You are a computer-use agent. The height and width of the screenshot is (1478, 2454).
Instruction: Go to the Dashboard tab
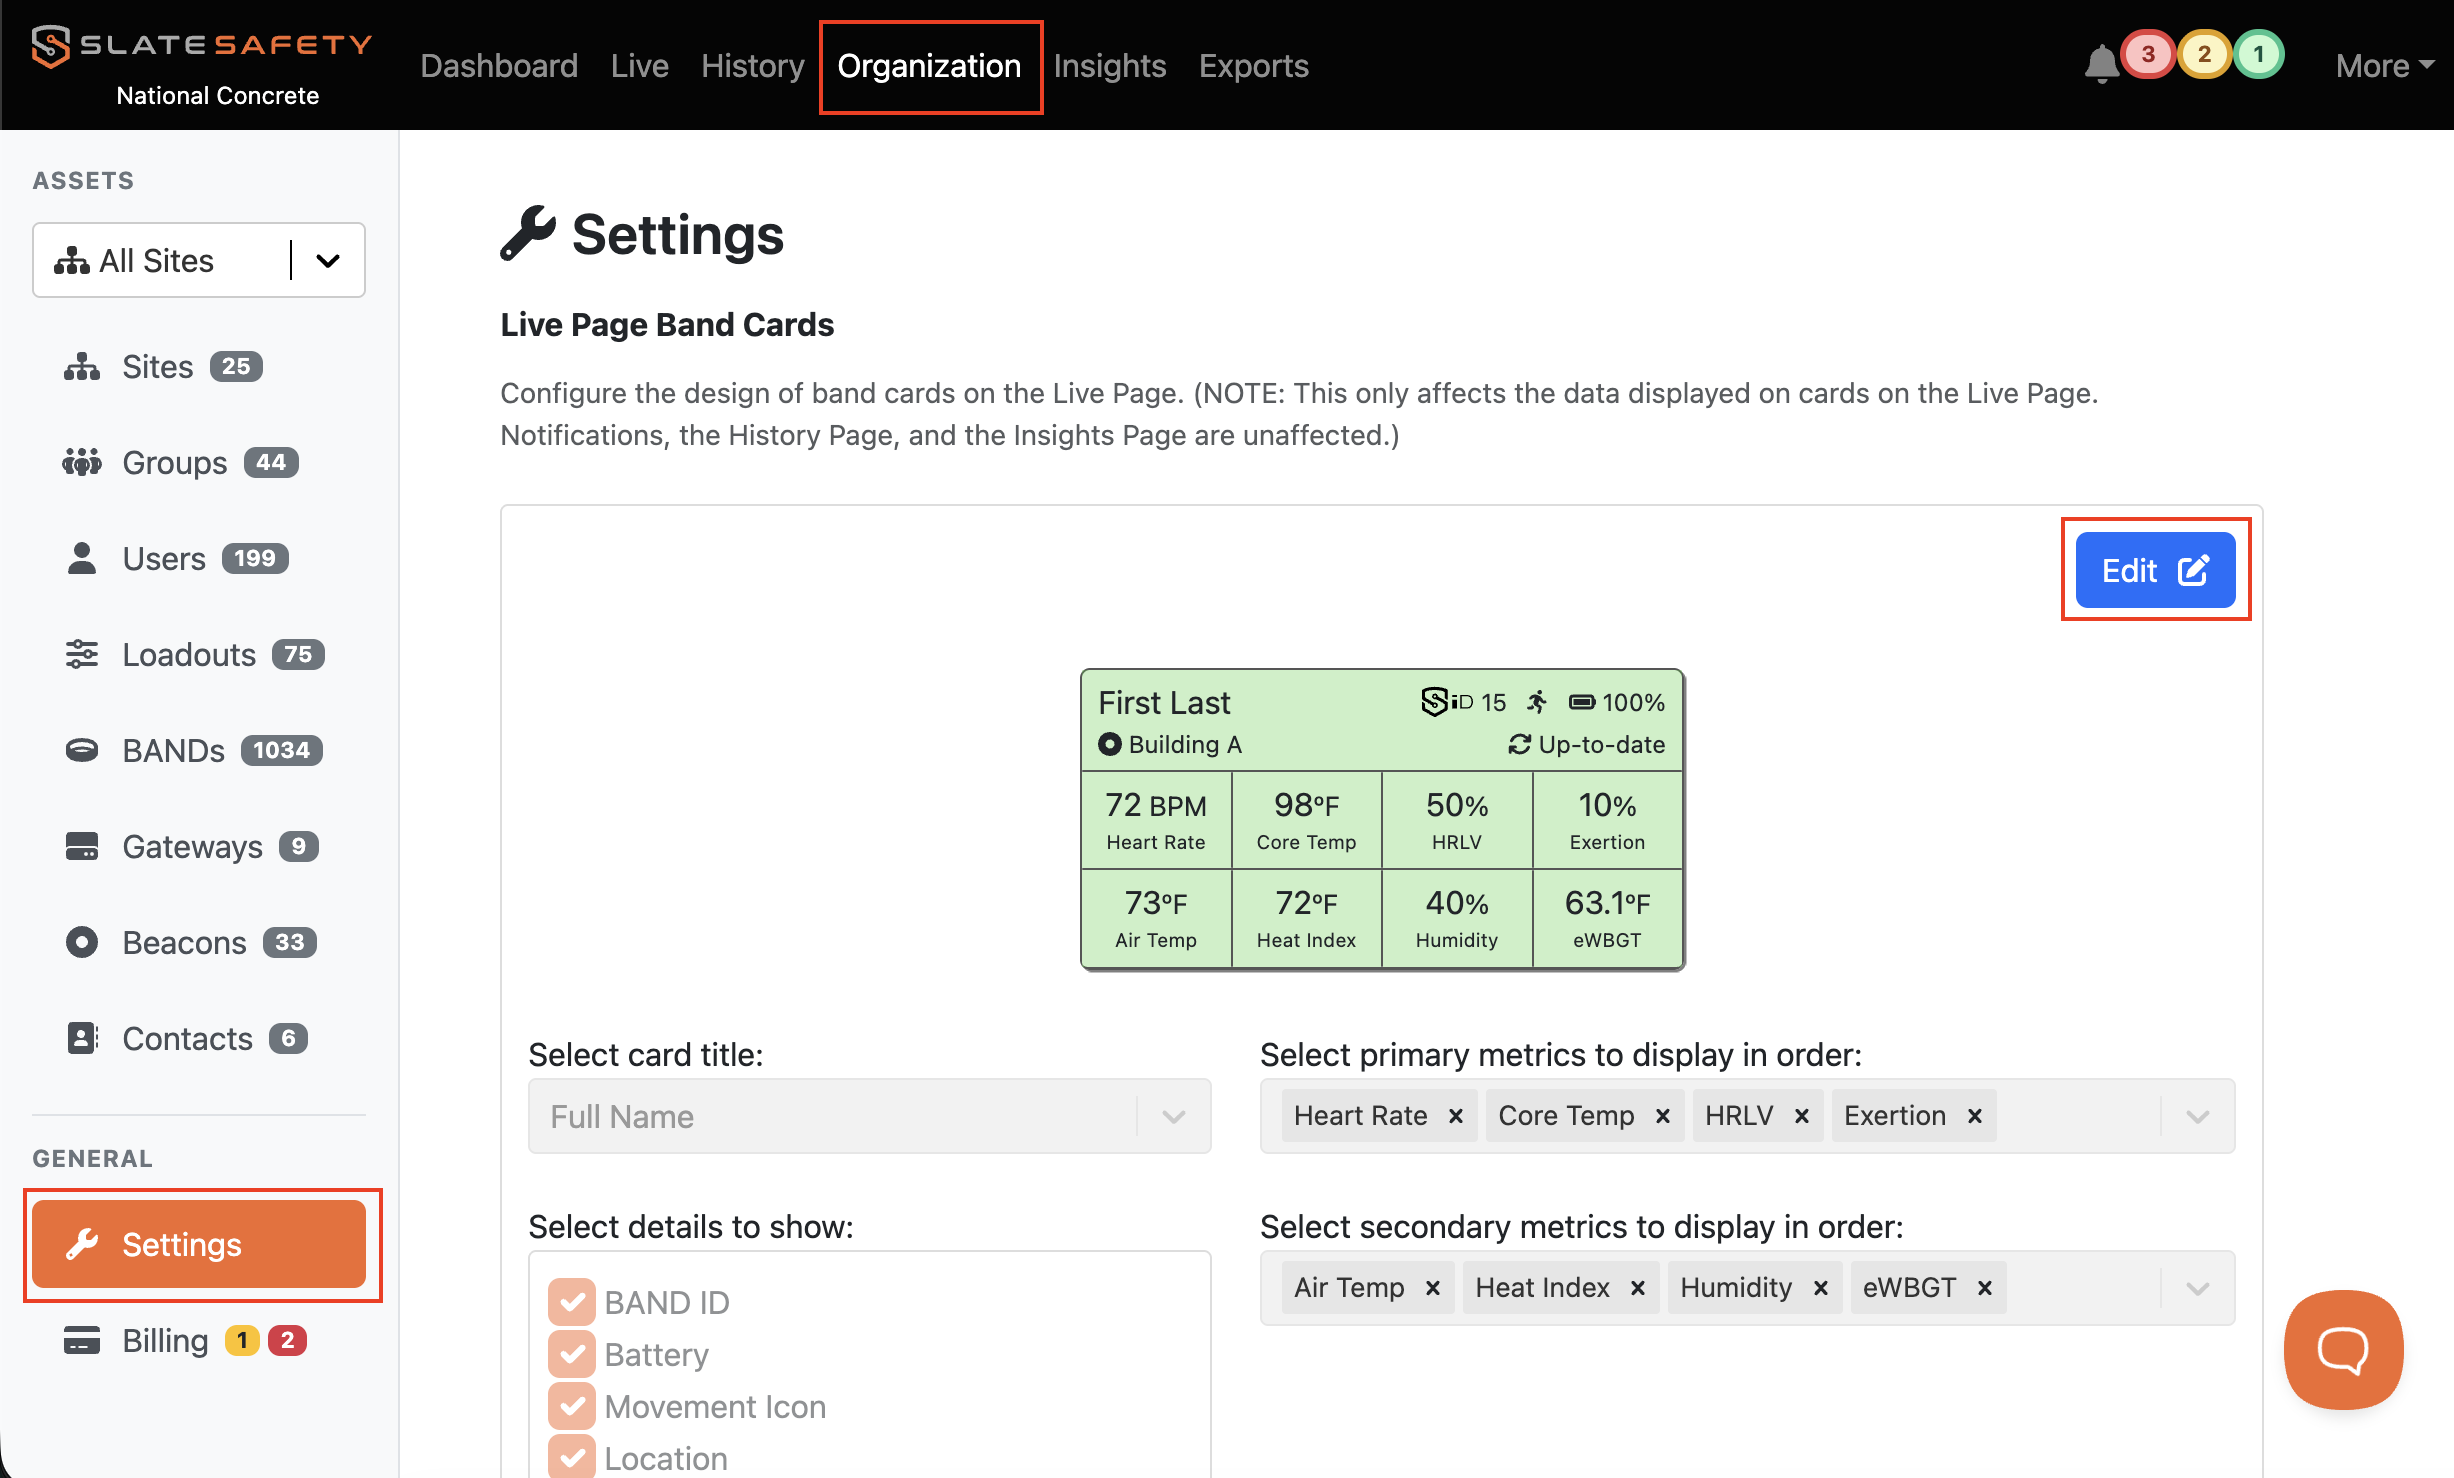[499, 66]
